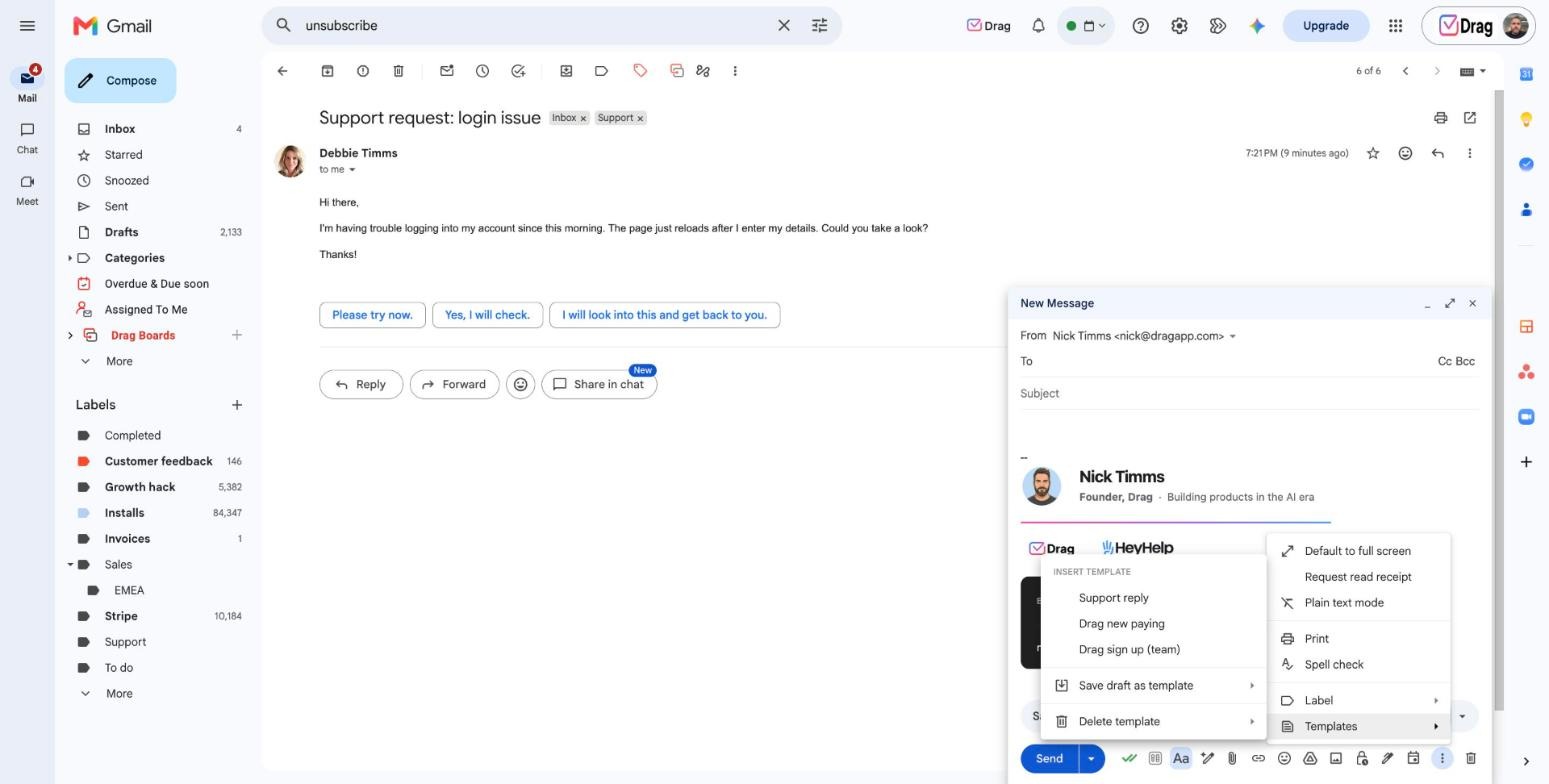This screenshot has height=784, width=1549.
Task: Open the Gmail main menu hamburger
Action: tap(27, 26)
